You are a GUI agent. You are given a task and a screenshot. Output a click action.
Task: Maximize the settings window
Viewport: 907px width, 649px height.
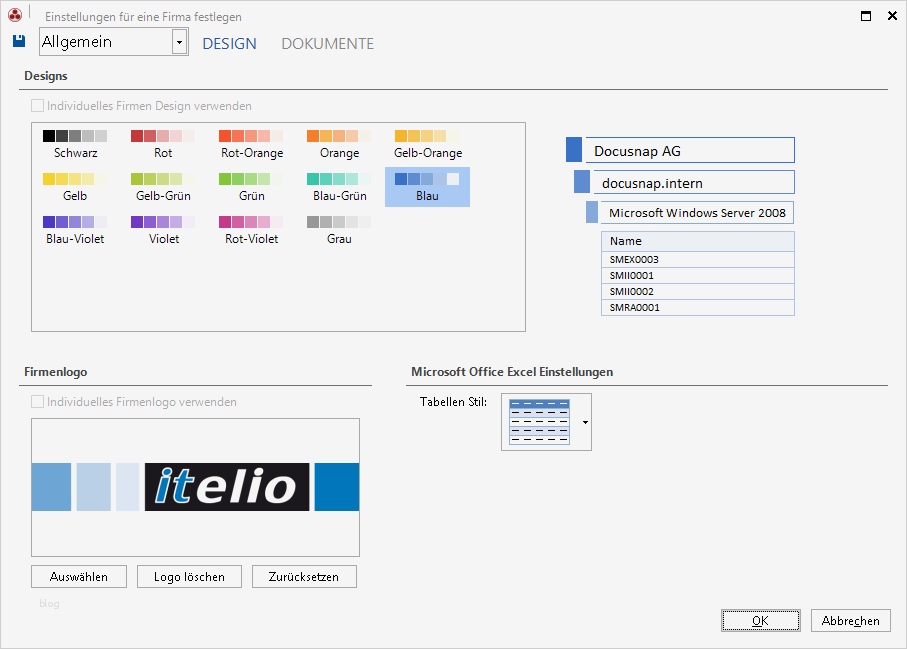(866, 16)
